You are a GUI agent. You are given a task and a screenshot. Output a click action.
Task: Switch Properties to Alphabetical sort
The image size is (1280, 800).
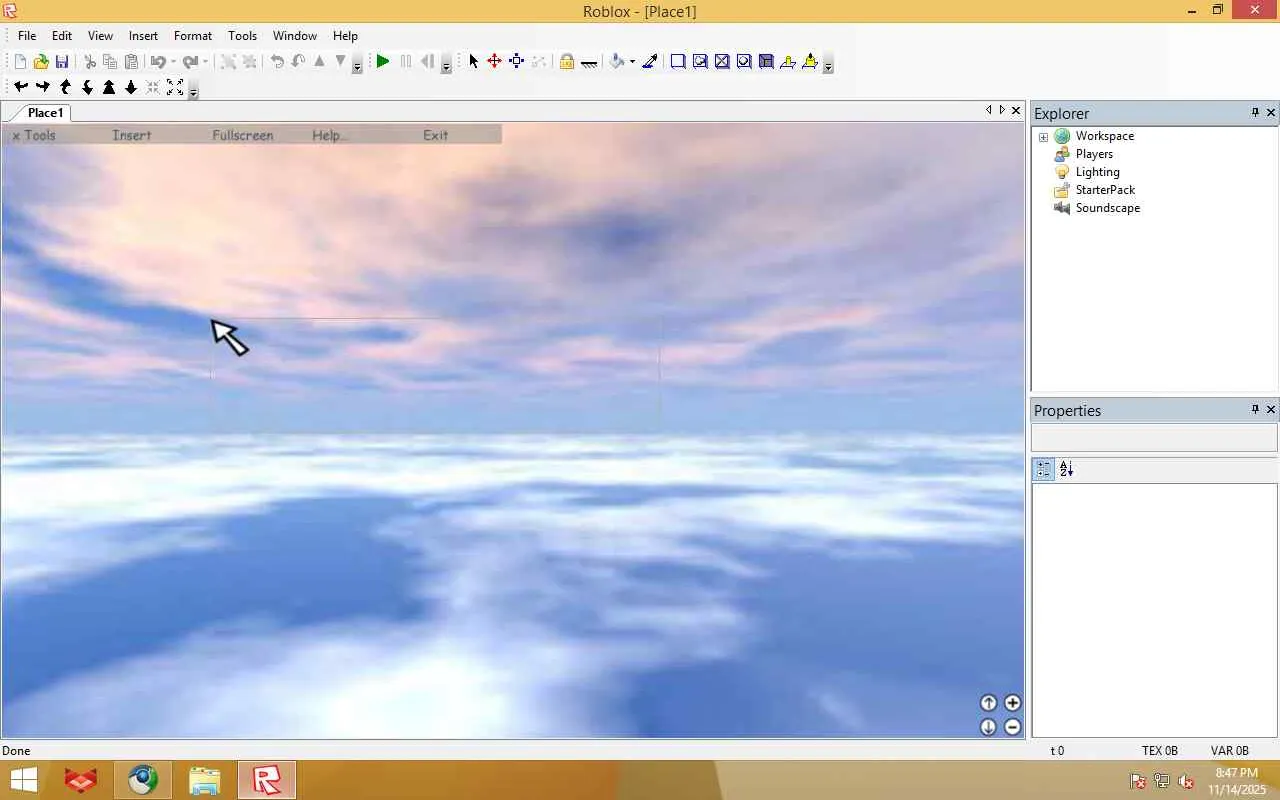(x=1066, y=469)
